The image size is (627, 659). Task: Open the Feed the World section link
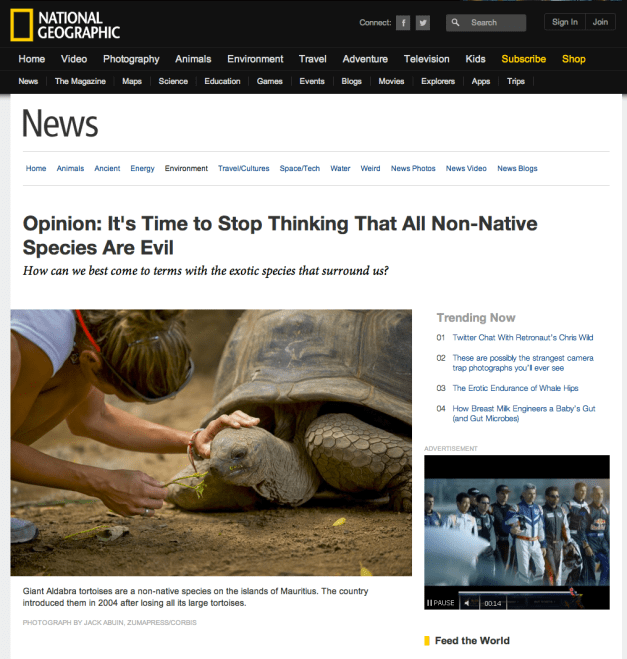[472, 641]
